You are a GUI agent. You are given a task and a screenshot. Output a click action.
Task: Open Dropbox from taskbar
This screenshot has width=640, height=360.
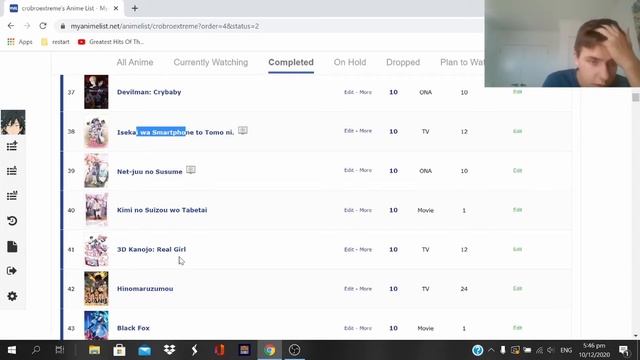169,350
